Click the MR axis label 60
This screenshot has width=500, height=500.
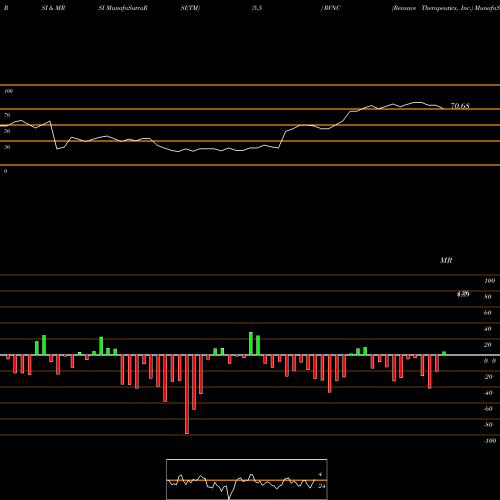(488, 313)
